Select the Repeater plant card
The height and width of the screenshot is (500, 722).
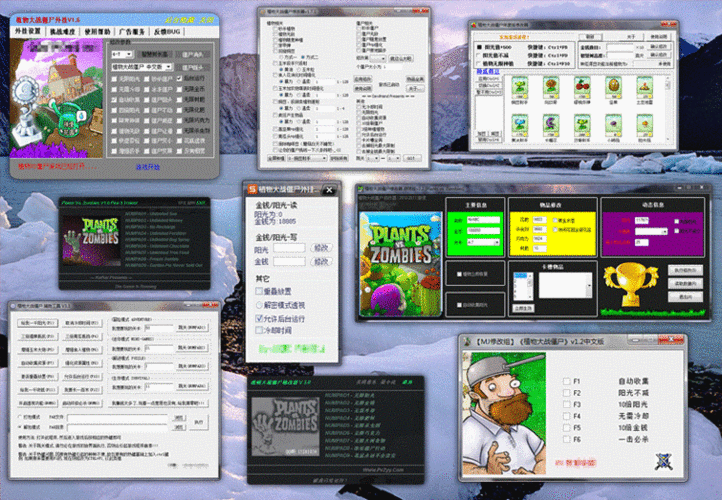pos(582,126)
